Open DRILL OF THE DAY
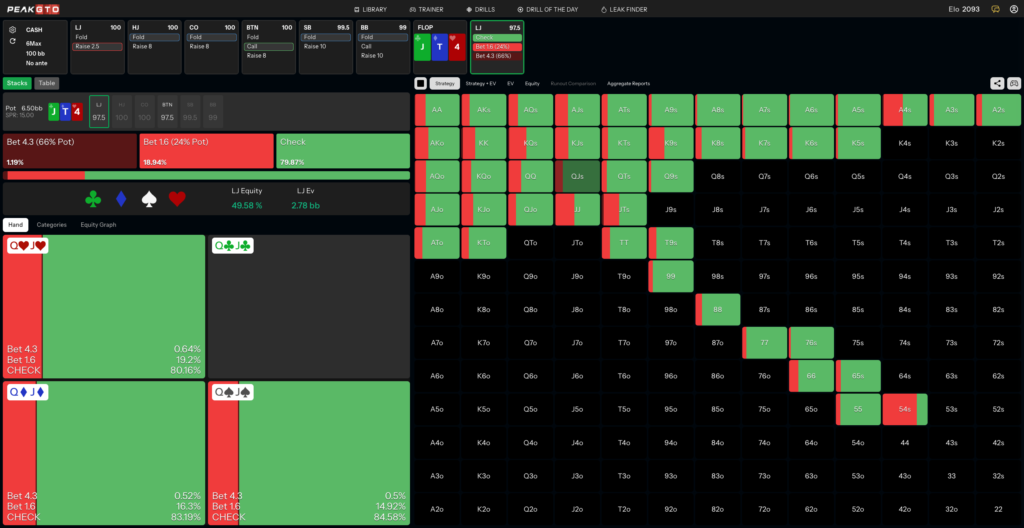The height and width of the screenshot is (528, 1024). (547, 9)
